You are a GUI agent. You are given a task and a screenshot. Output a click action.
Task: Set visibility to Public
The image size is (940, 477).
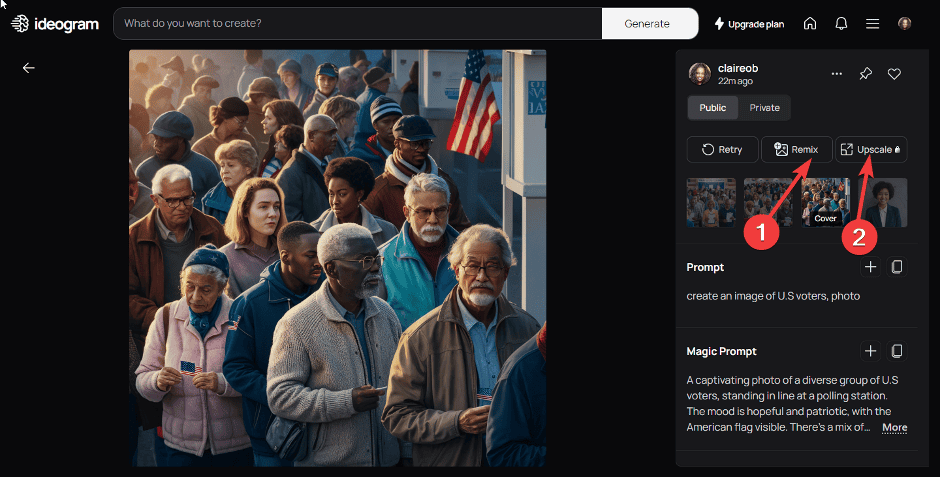pos(712,108)
